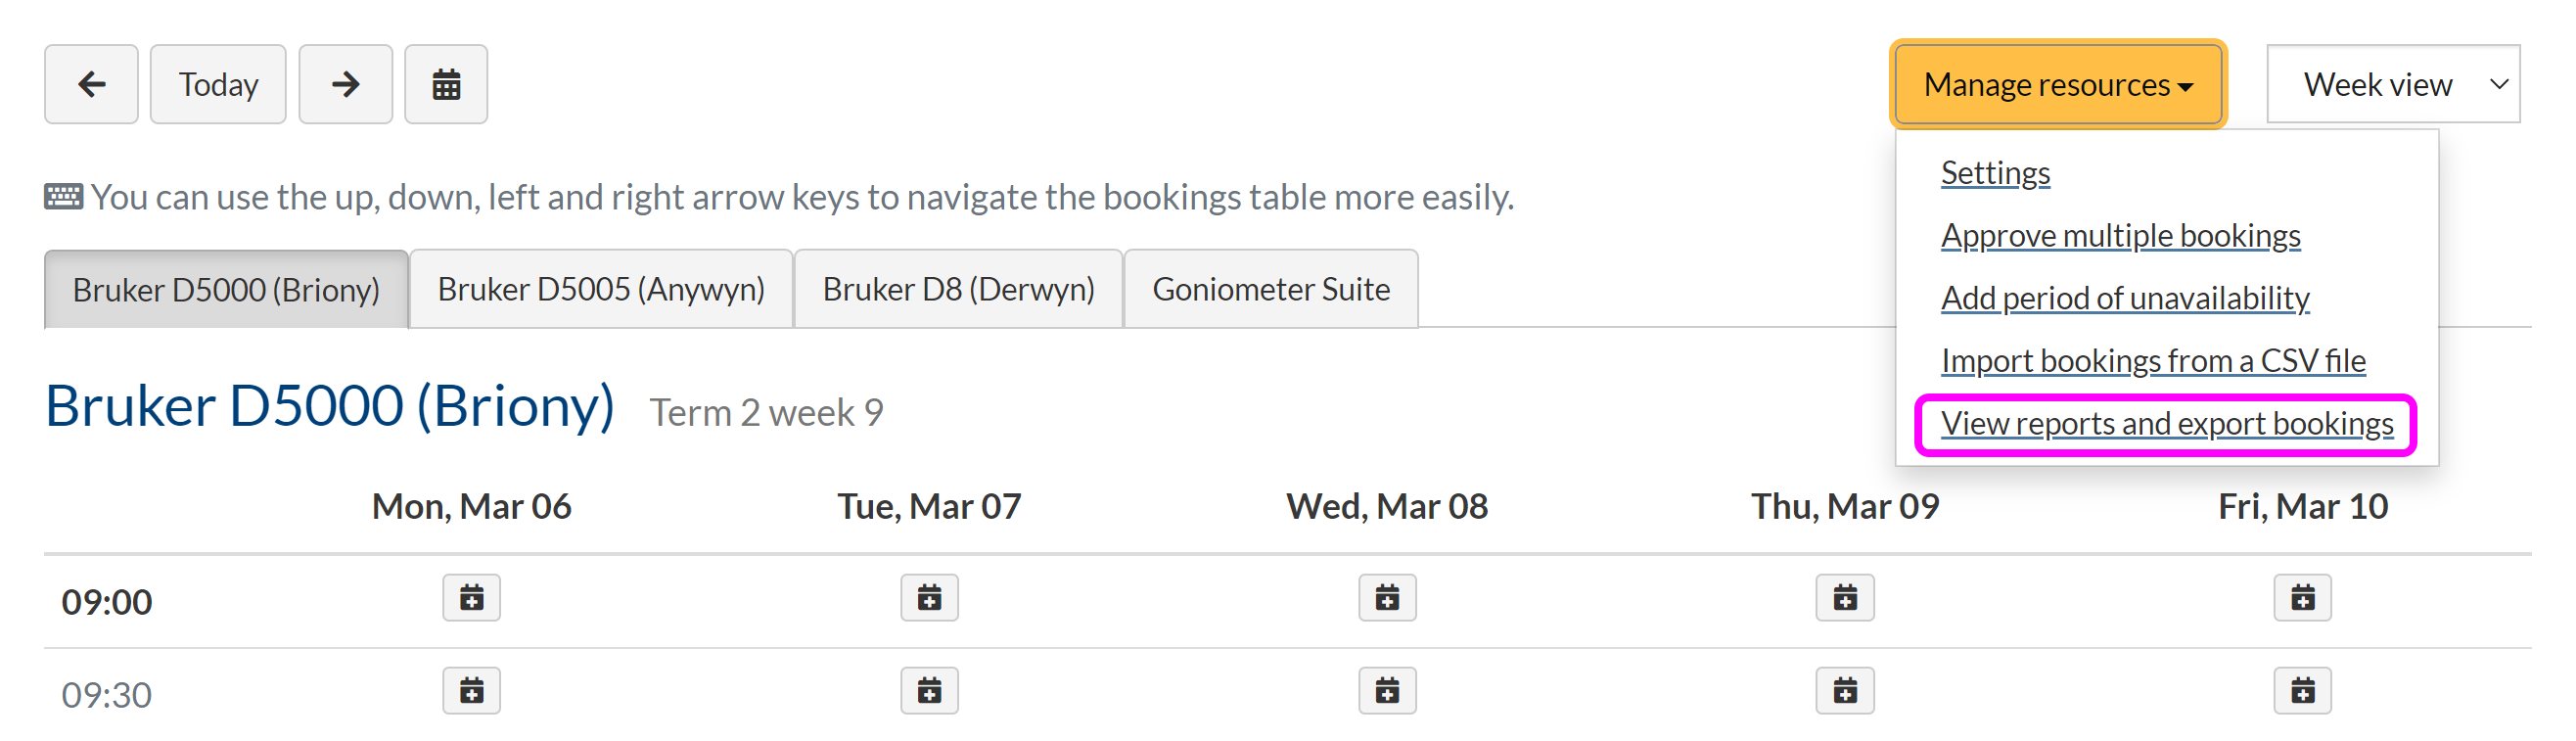Open View reports and export bookings

2166,424
